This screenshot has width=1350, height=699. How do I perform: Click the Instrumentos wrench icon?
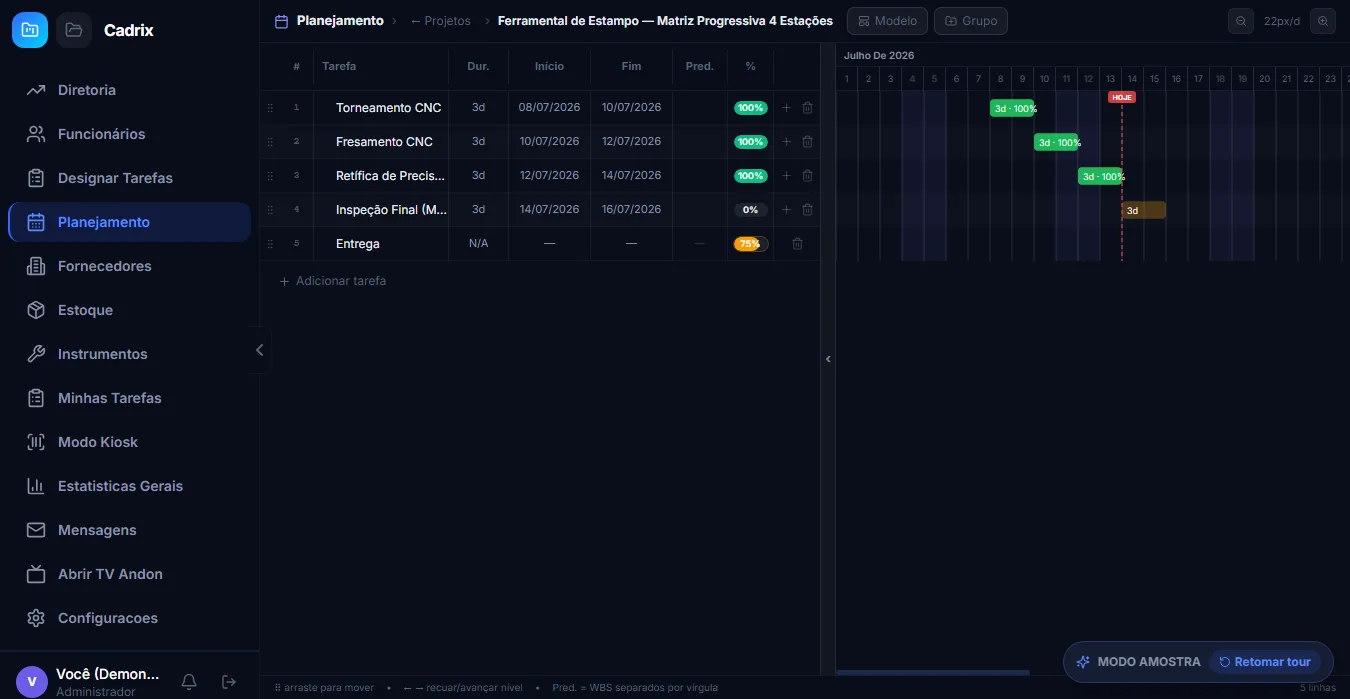point(36,354)
